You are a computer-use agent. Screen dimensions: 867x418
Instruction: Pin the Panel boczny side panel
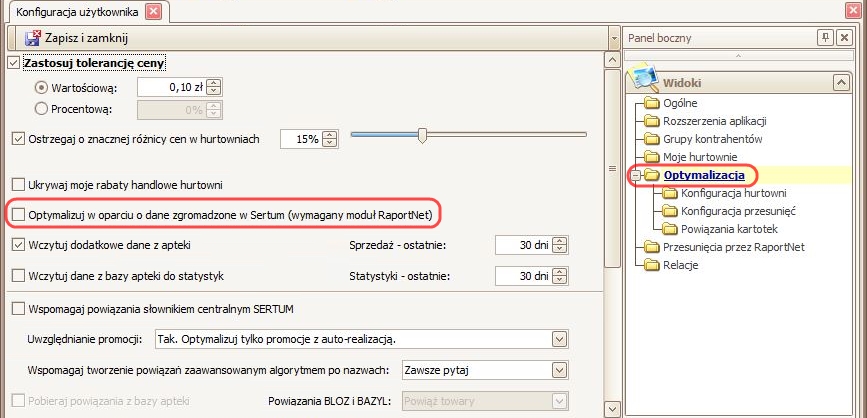[825, 37]
